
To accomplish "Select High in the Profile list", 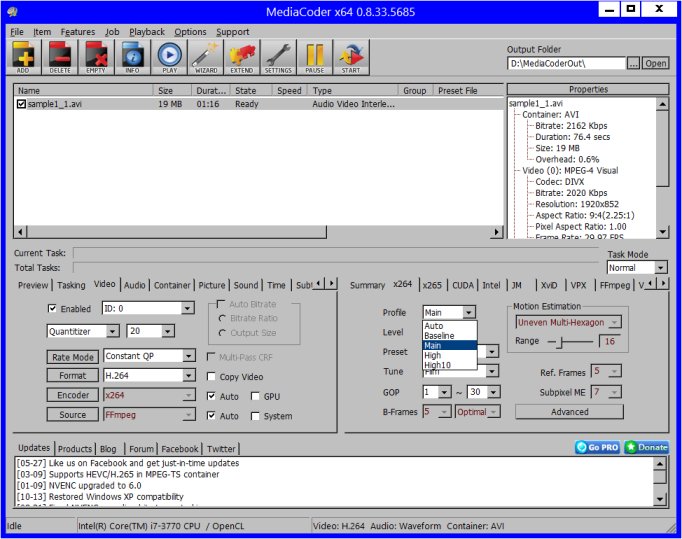I will point(450,355).
